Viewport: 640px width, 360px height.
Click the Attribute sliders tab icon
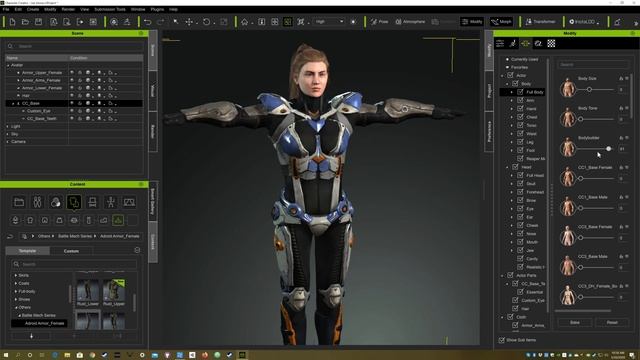click(x=500, y=43)
